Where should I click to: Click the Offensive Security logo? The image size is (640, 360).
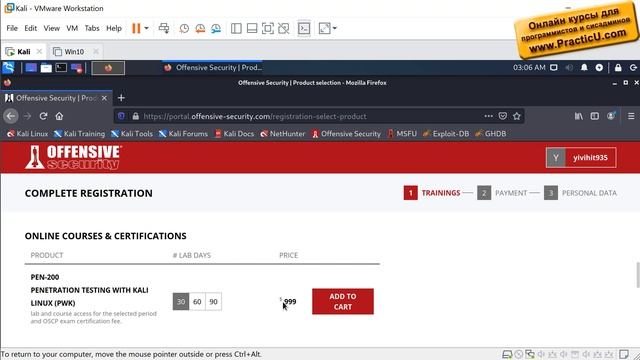(x=73, y=157)
